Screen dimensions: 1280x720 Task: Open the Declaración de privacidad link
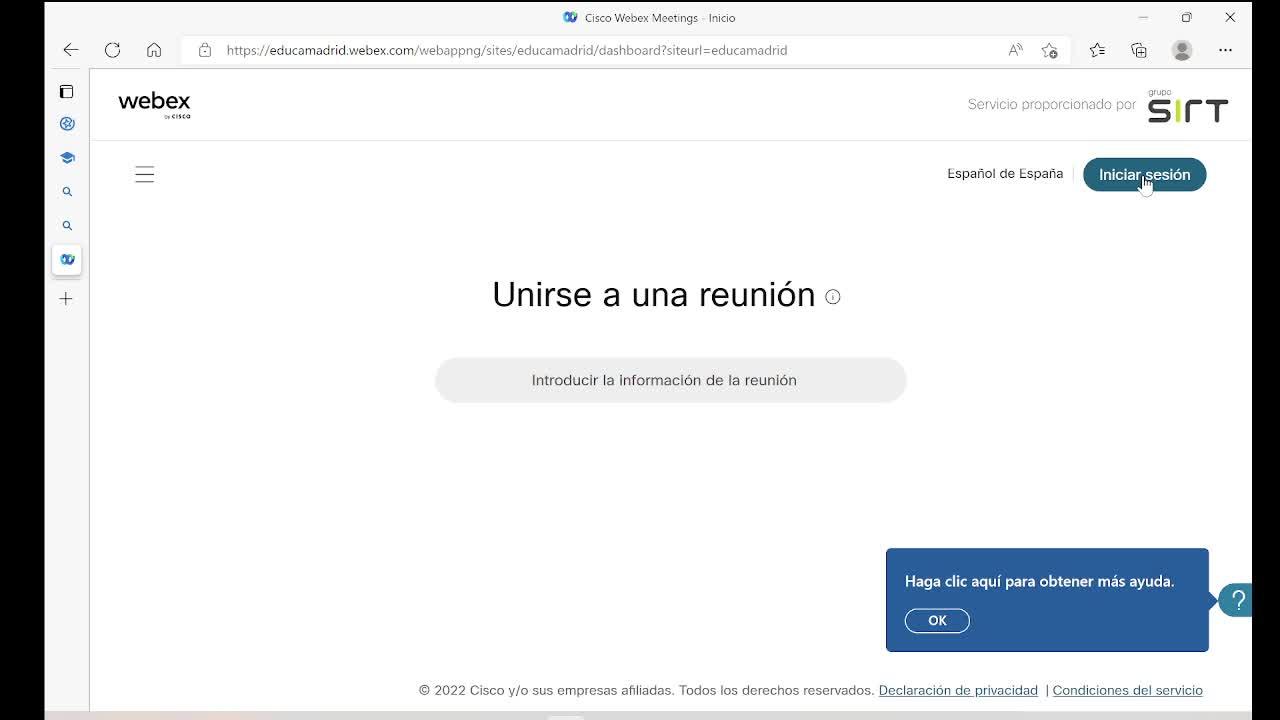(x=958, y=691)
